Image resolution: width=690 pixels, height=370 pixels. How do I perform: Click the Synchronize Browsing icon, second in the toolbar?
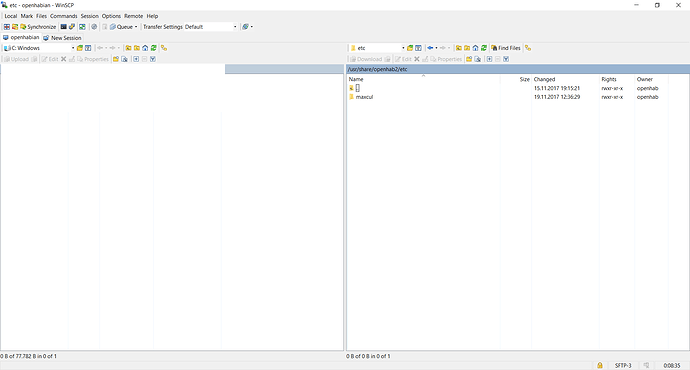pos(15,27)
